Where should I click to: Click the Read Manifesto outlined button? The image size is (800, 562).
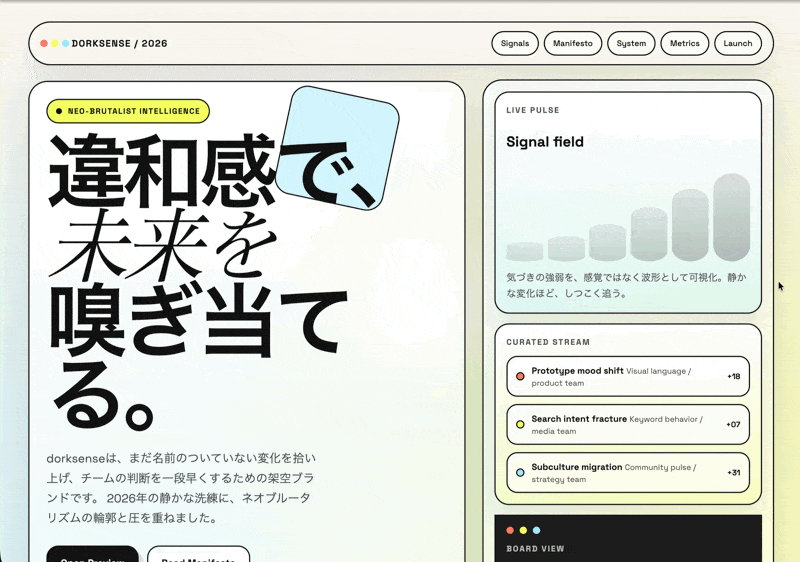[x=198, y=555]
